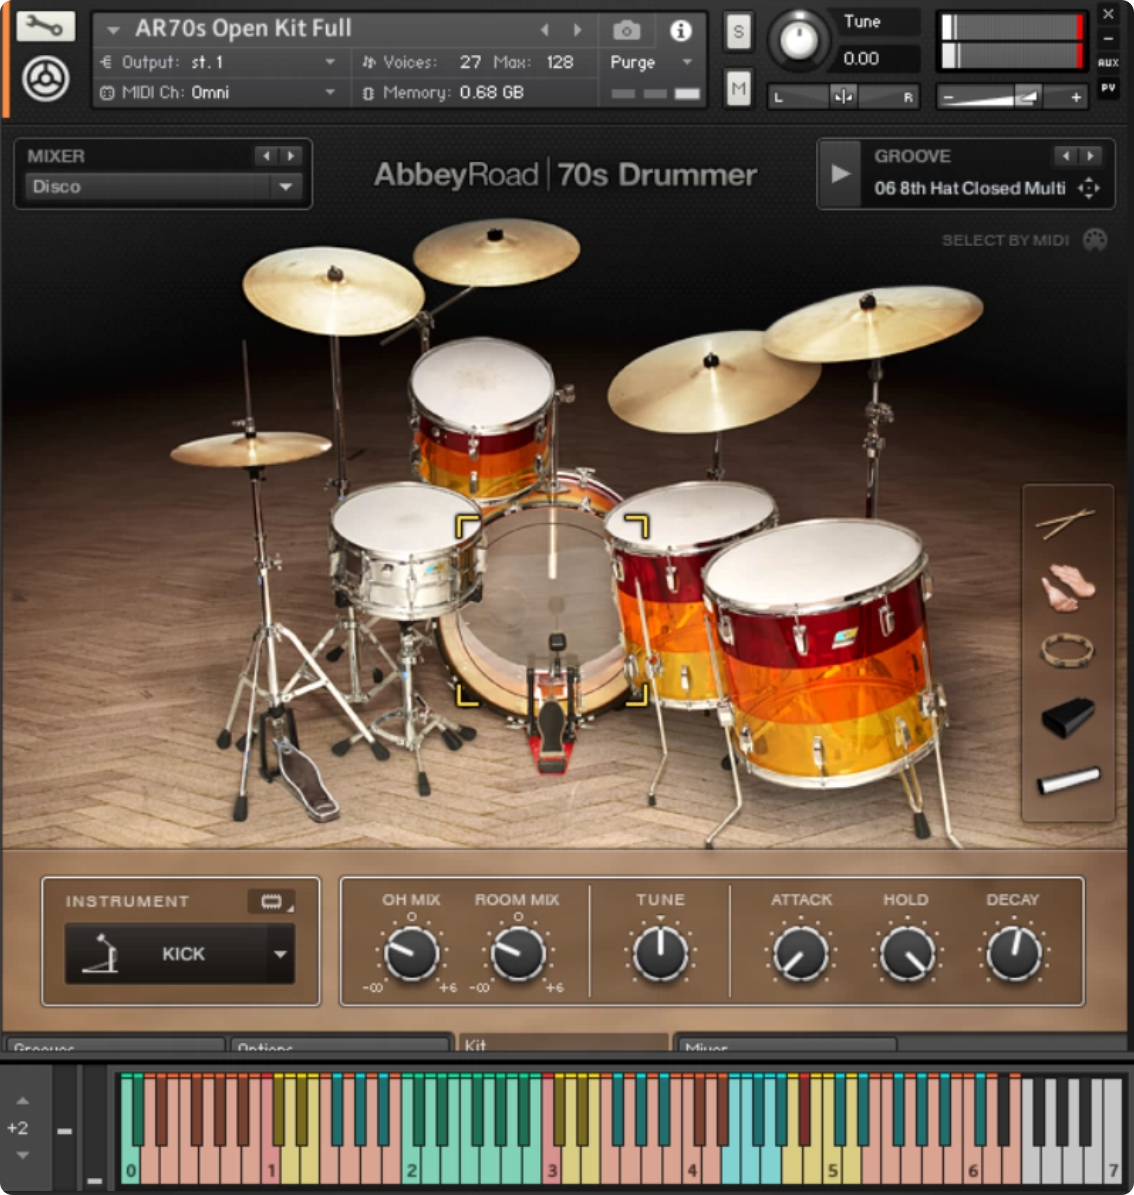The image size is (1134, 1195).
Task: Select the tambourine percussion icon
Action: click(1067, 651)
